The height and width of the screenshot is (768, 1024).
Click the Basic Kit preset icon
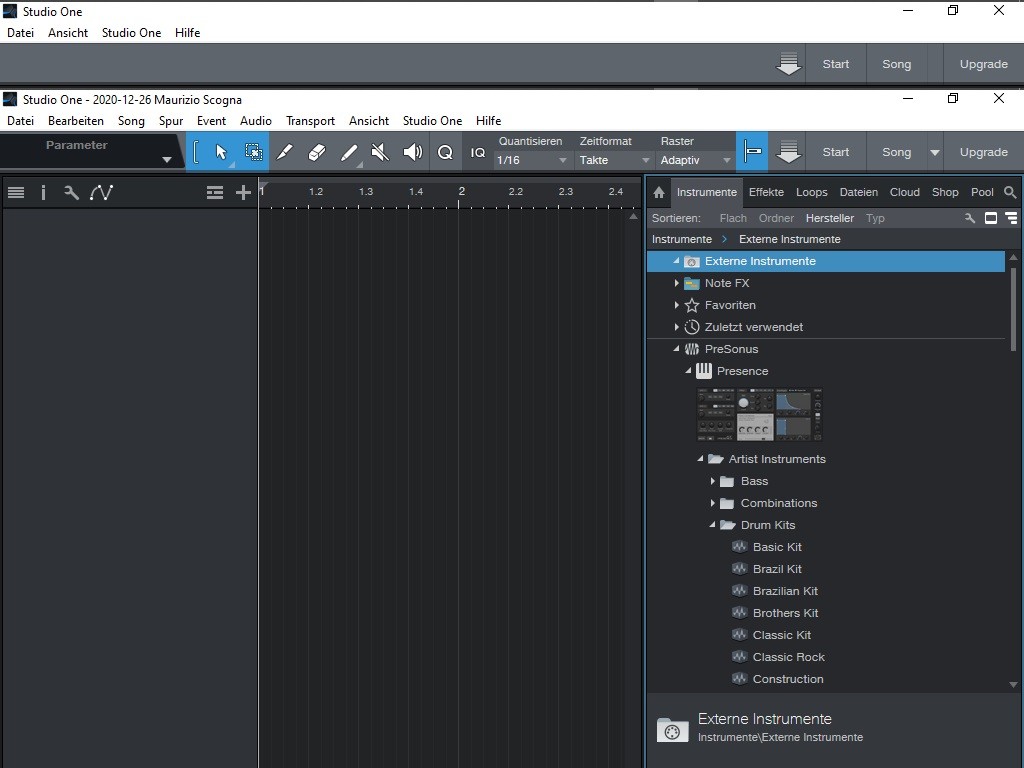pos(739,547)
